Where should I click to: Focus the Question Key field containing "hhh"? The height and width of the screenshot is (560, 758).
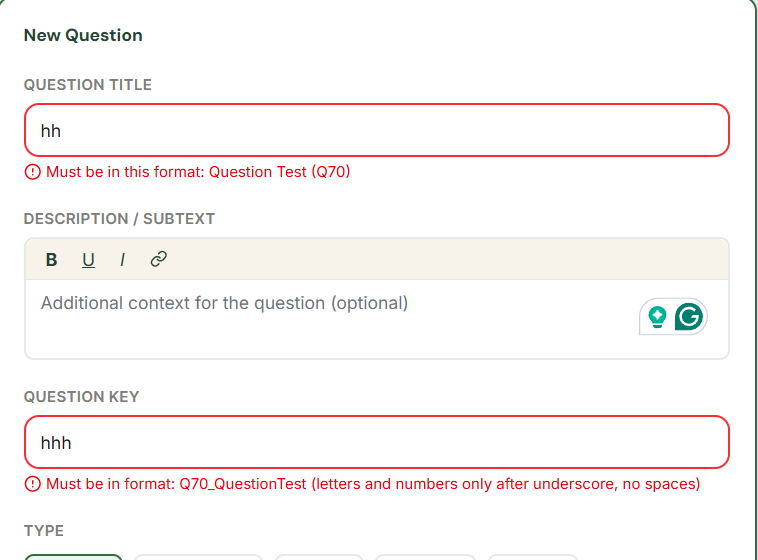pyautogui.click(x=376, y=442)
